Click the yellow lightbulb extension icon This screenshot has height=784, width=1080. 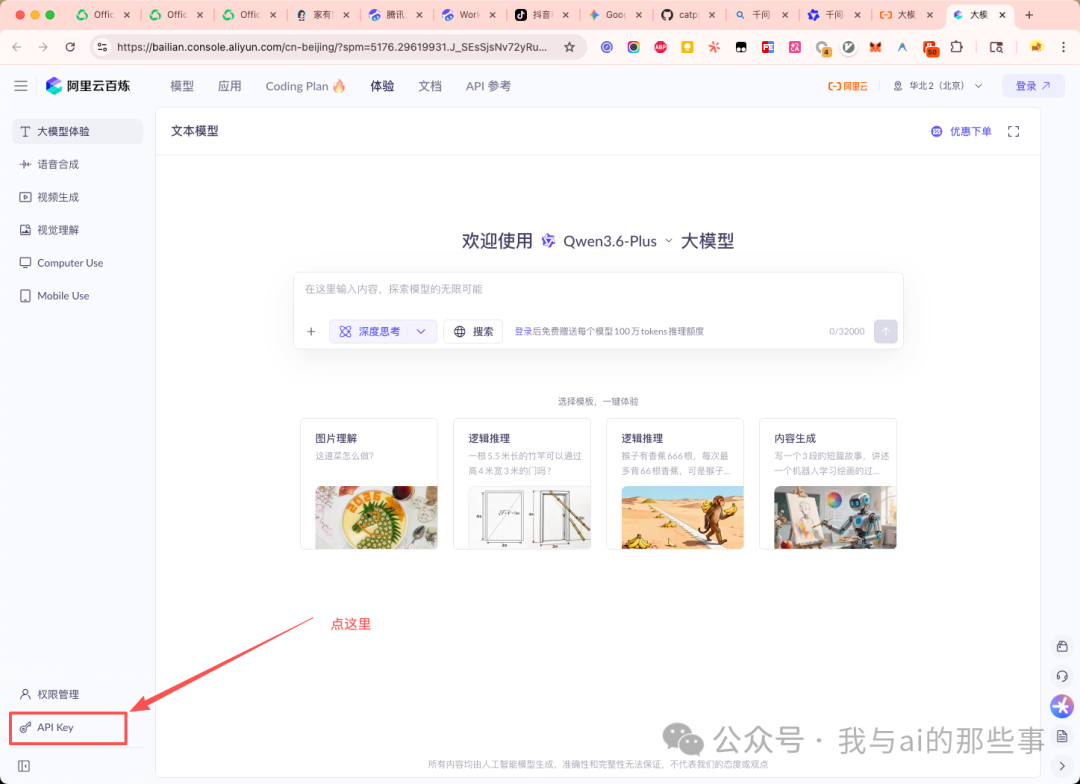pos(687,47)
